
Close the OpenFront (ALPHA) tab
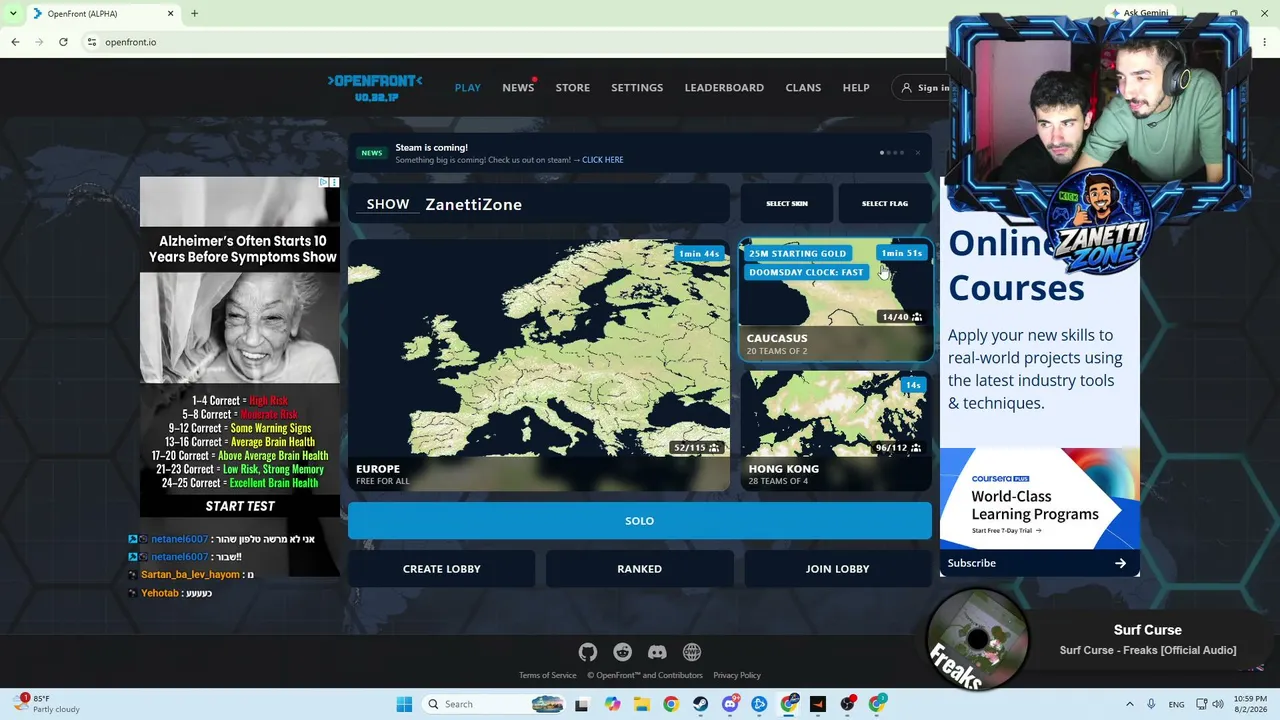[170, 14]
